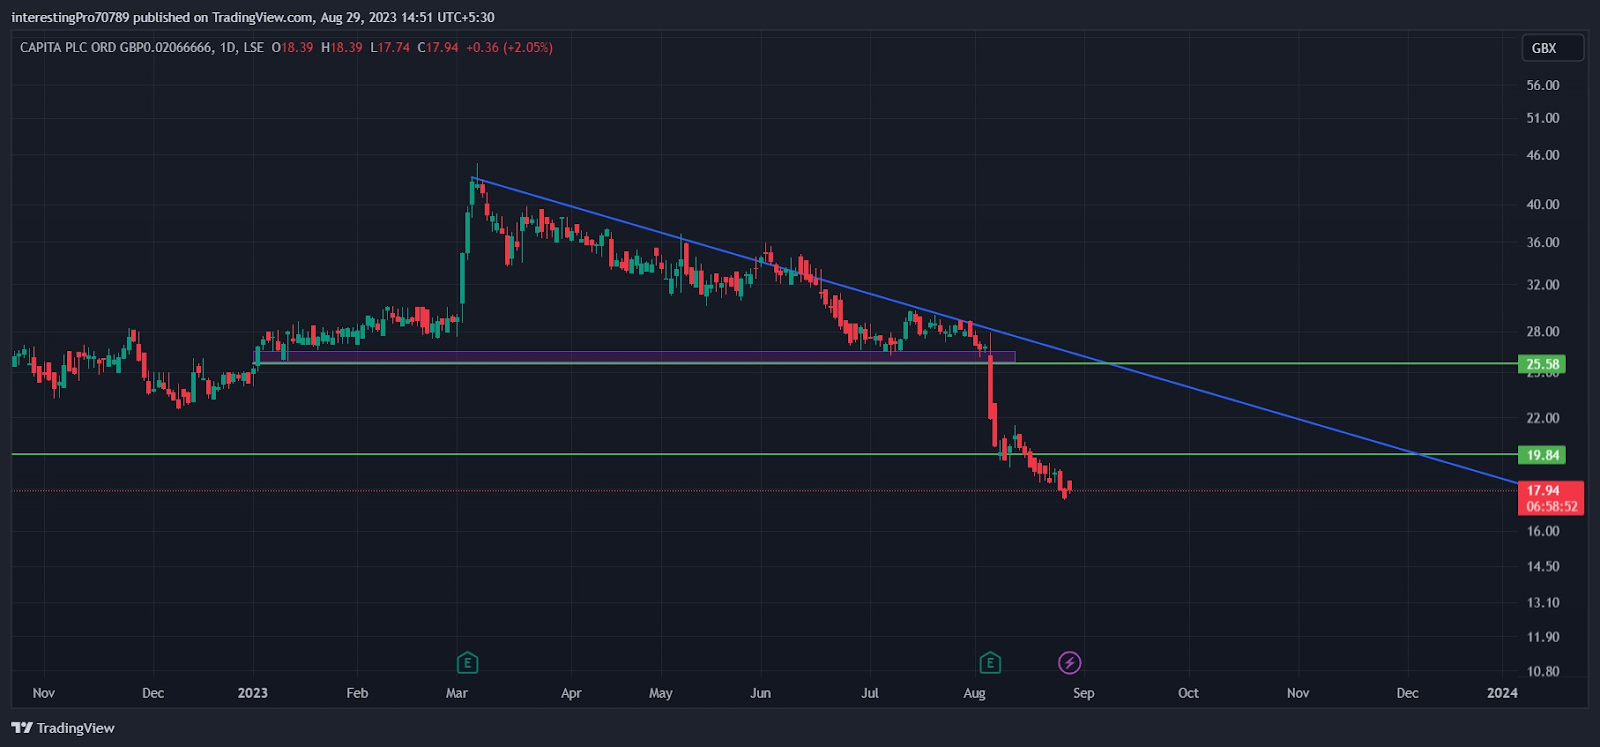
Task: Click the 56.00 price axis label
Action: coord(1542,85)
